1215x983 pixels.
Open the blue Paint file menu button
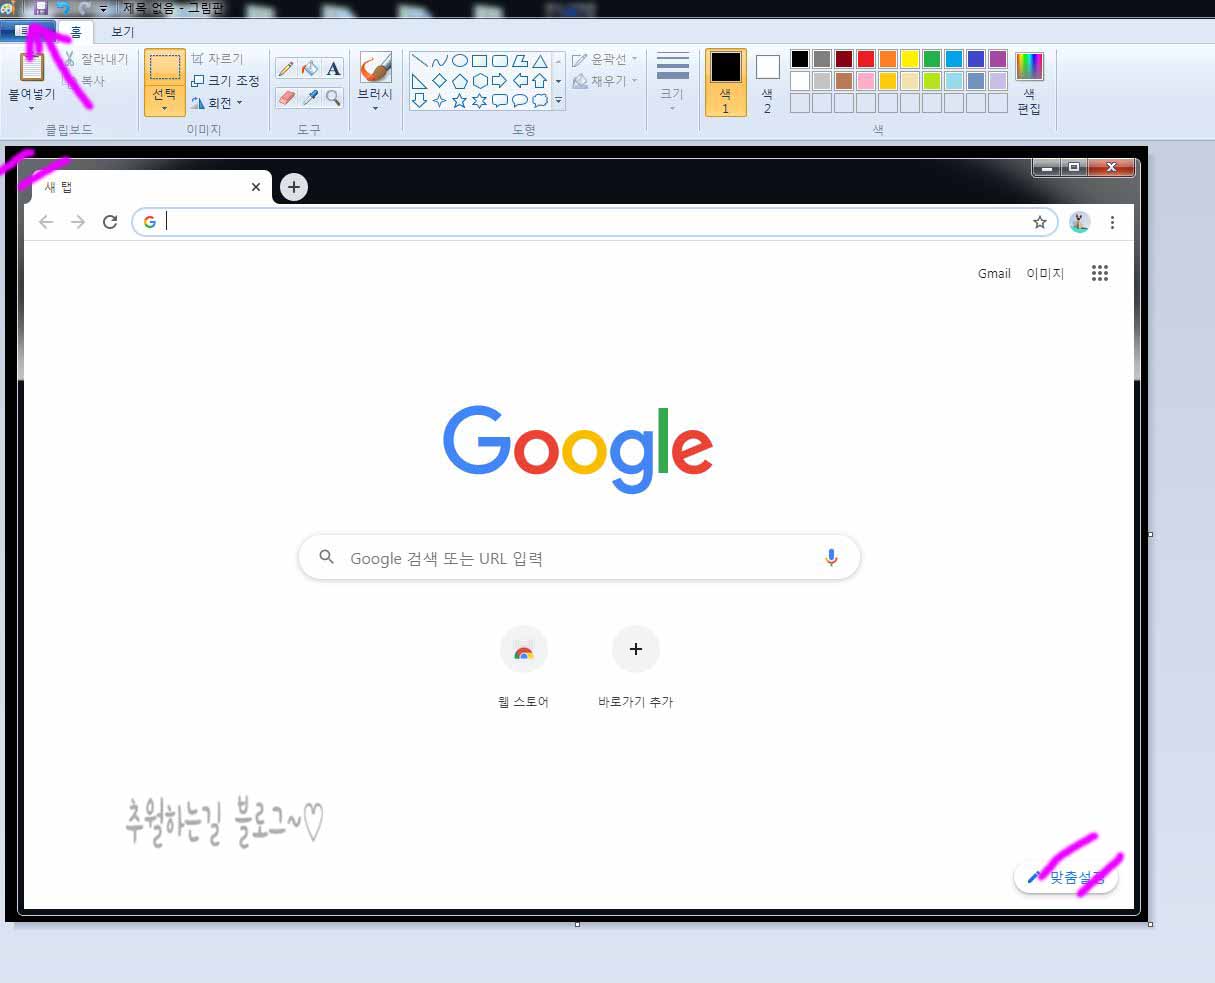coord(28,31)
